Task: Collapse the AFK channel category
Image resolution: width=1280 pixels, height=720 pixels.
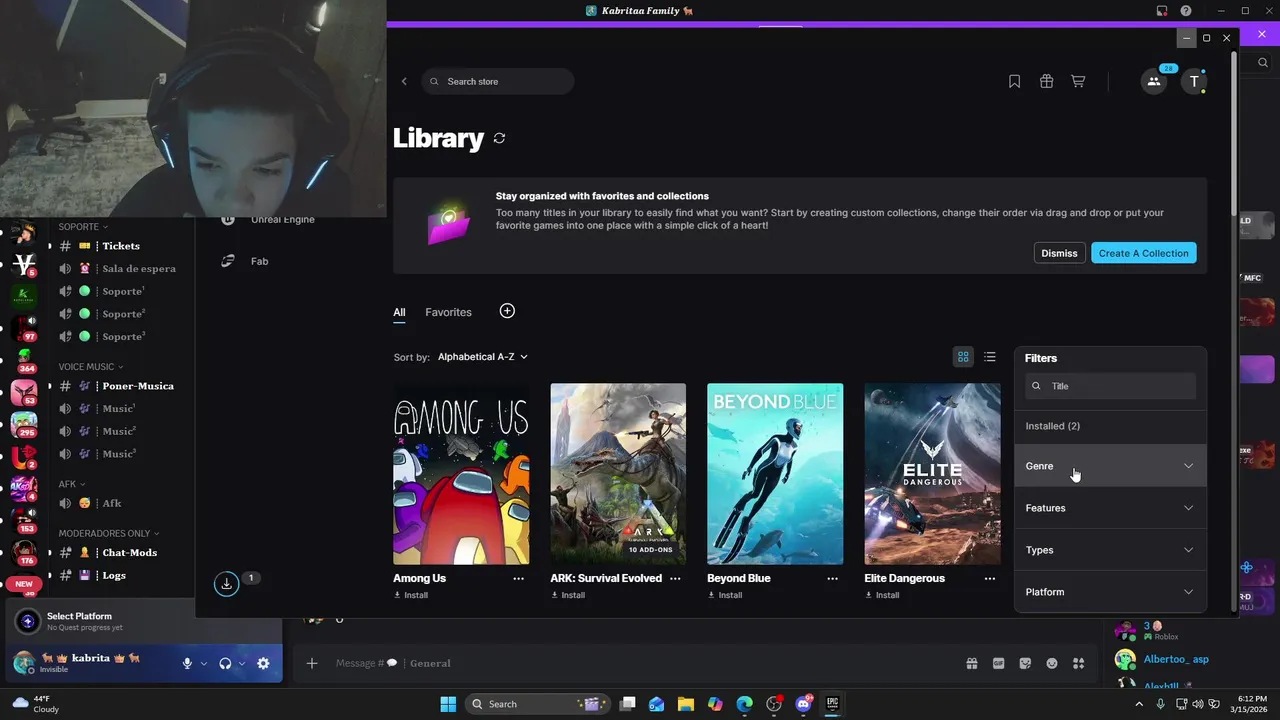Action: [x=71, y=484]
